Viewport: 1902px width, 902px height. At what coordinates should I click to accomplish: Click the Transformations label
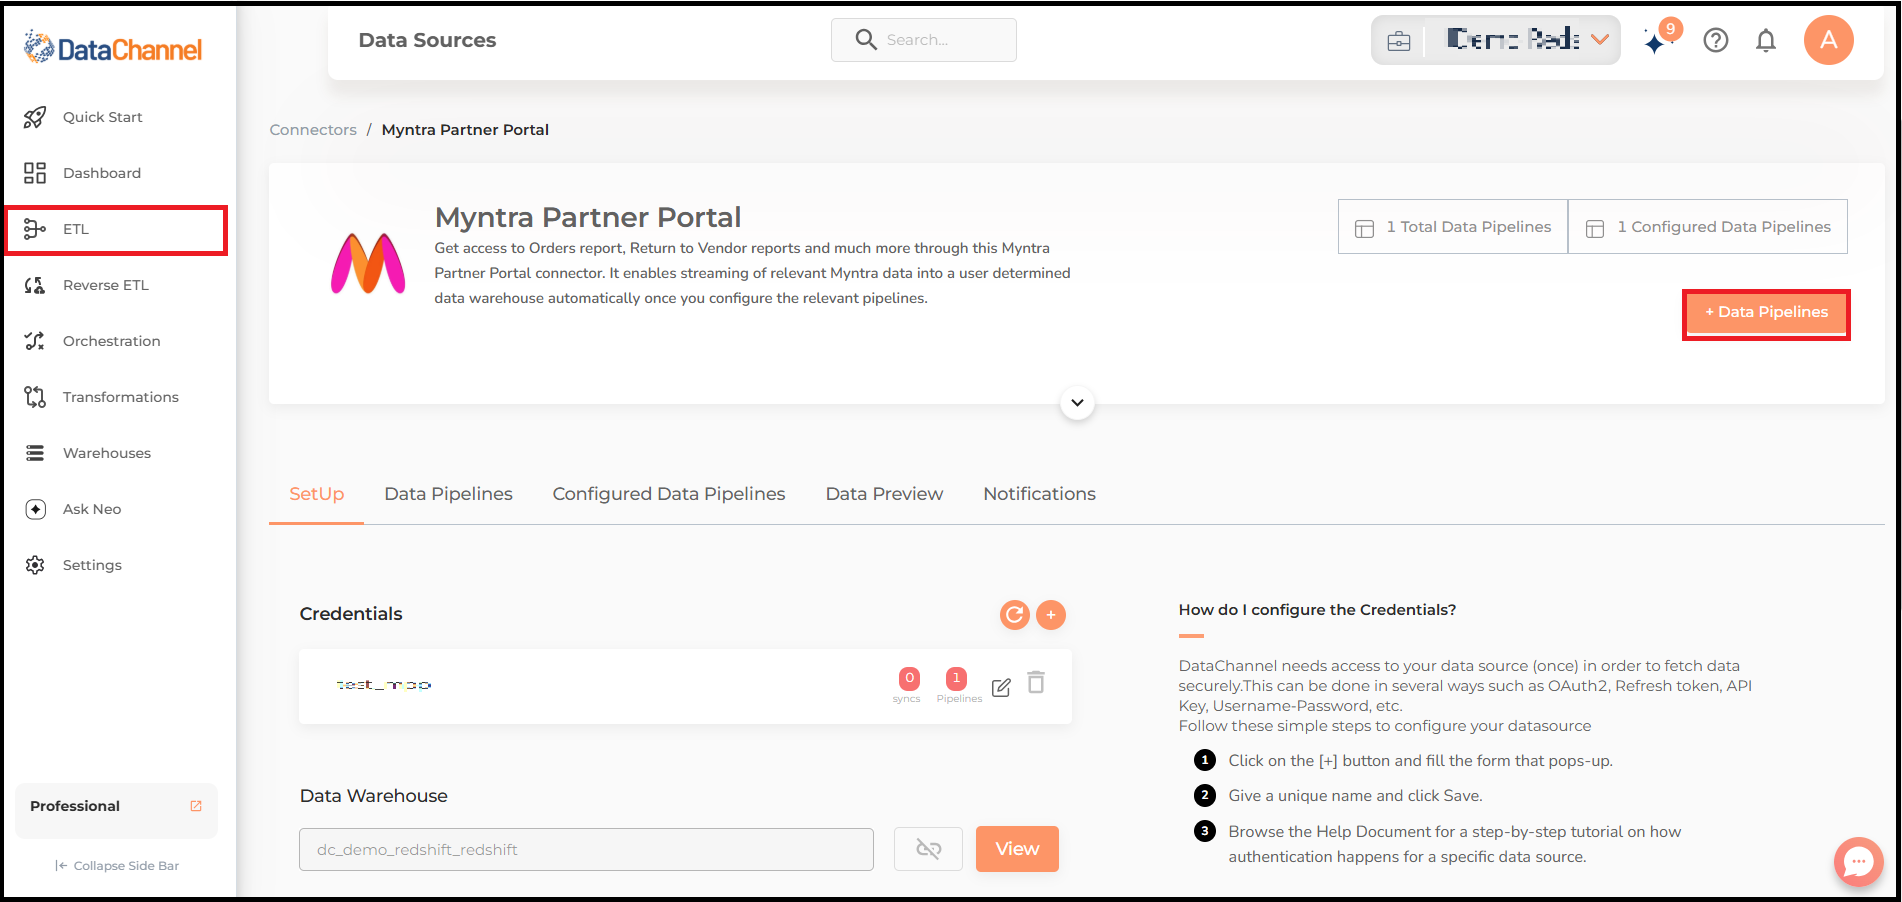click(x=121, y=397)
